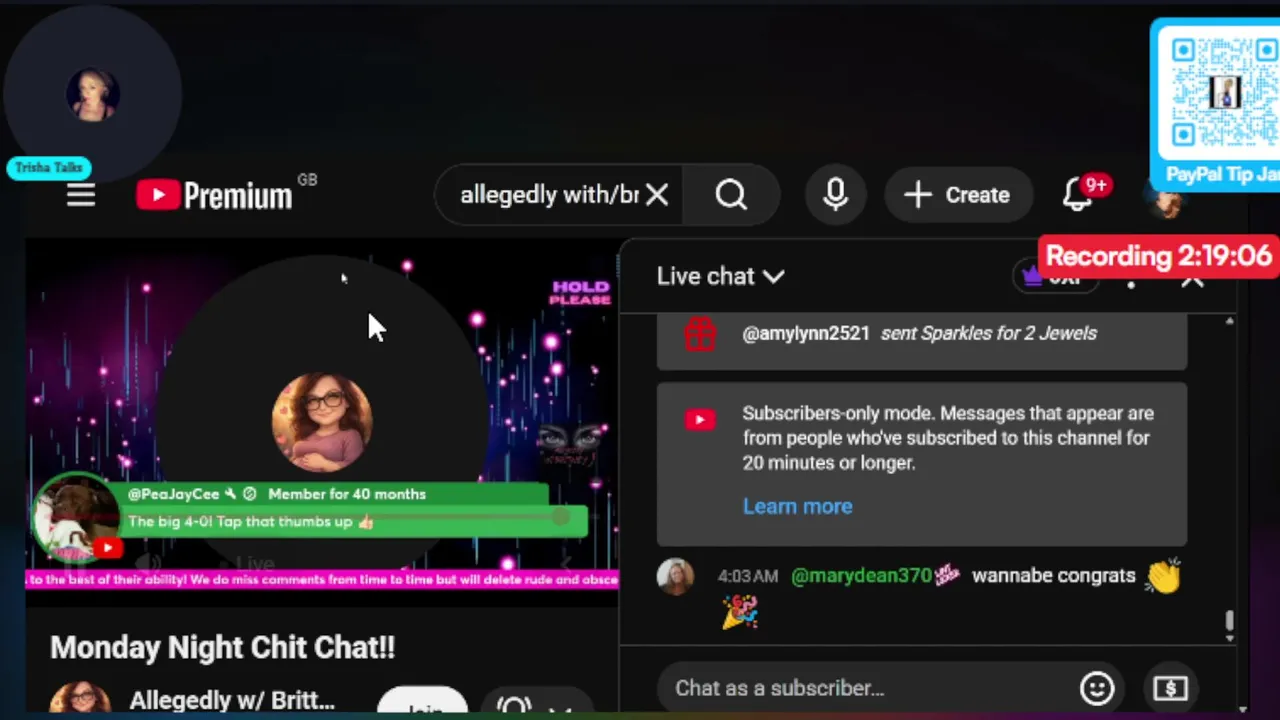Run search with magnifier icon
The height and width of the screenshot is (720, 1280).
(731, 195)
